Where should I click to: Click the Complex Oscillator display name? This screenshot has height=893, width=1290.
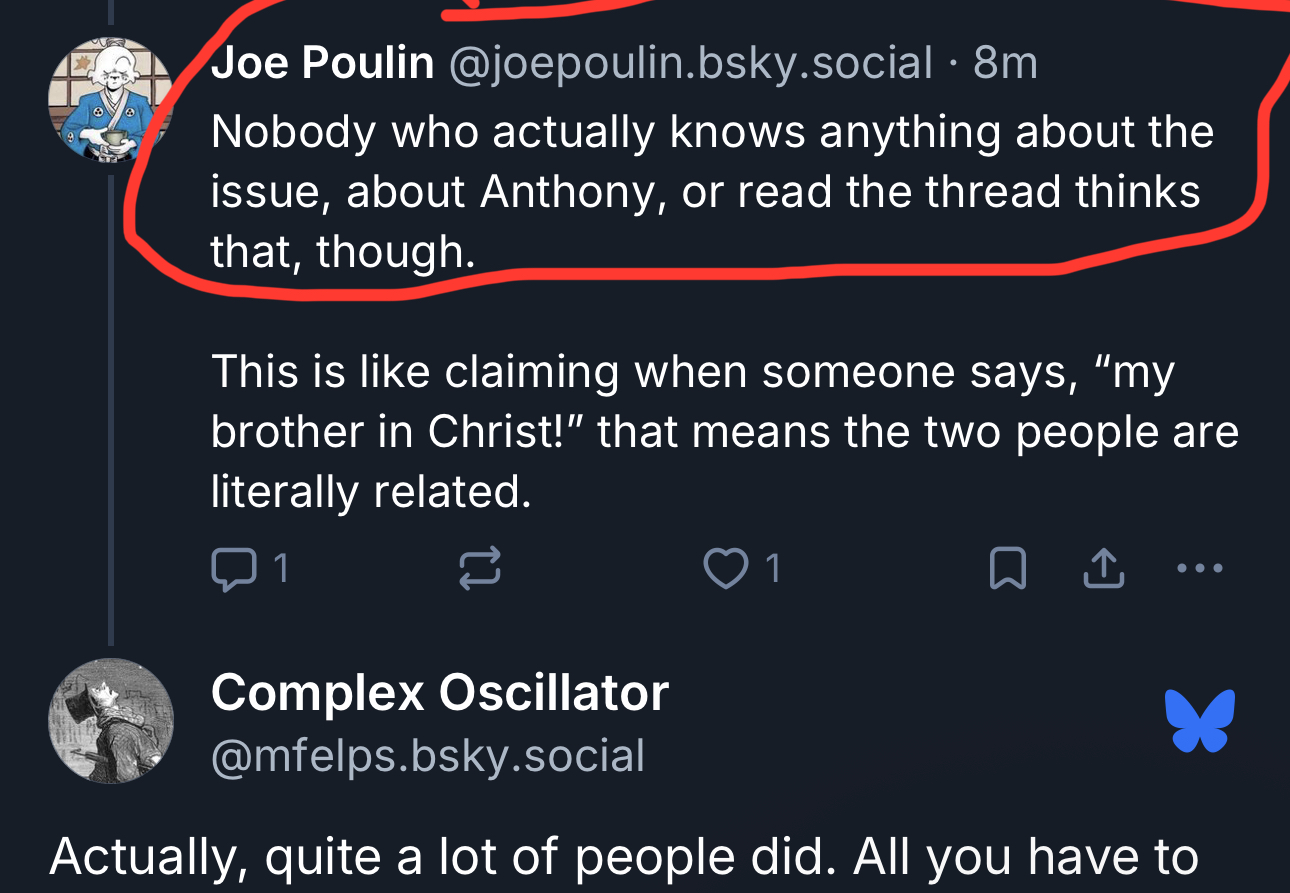[x=440, y=692]
